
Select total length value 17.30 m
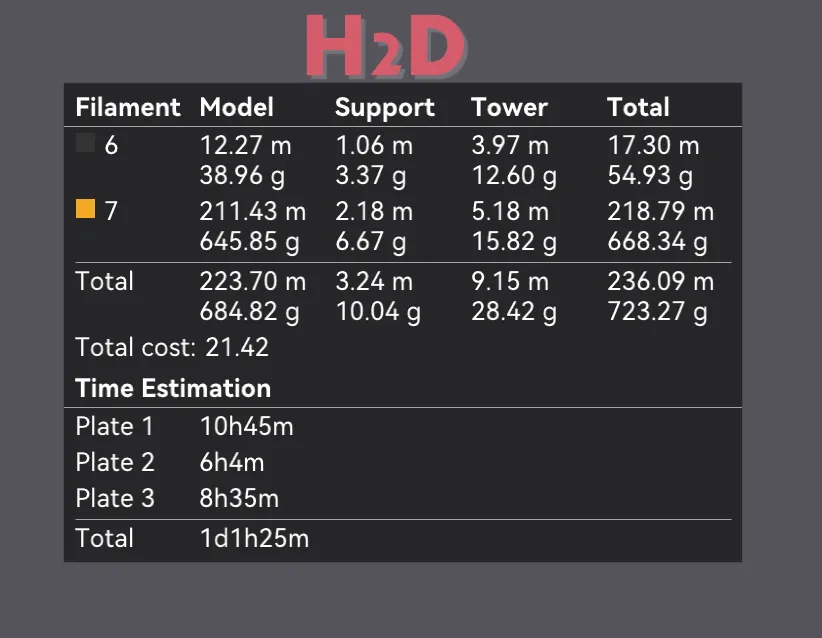pyautogui.click(x=653, y=145)
